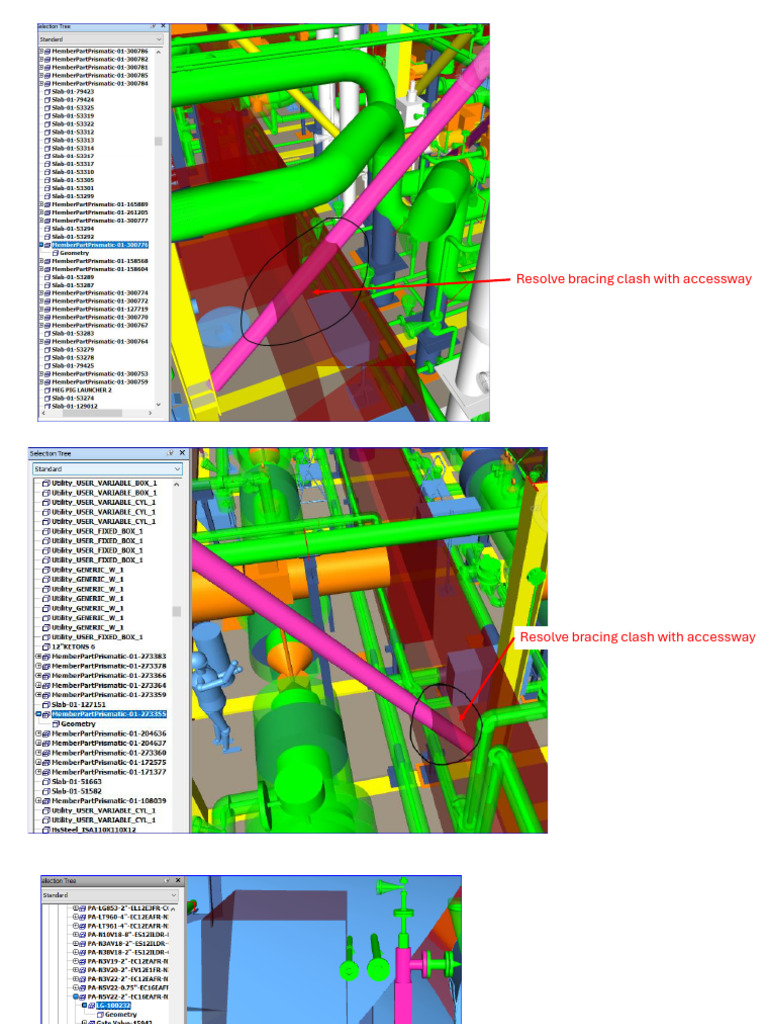
Task: Click scroll-down arrow beside Slab-01-129012 row
Action: click(x=159, y=405)
